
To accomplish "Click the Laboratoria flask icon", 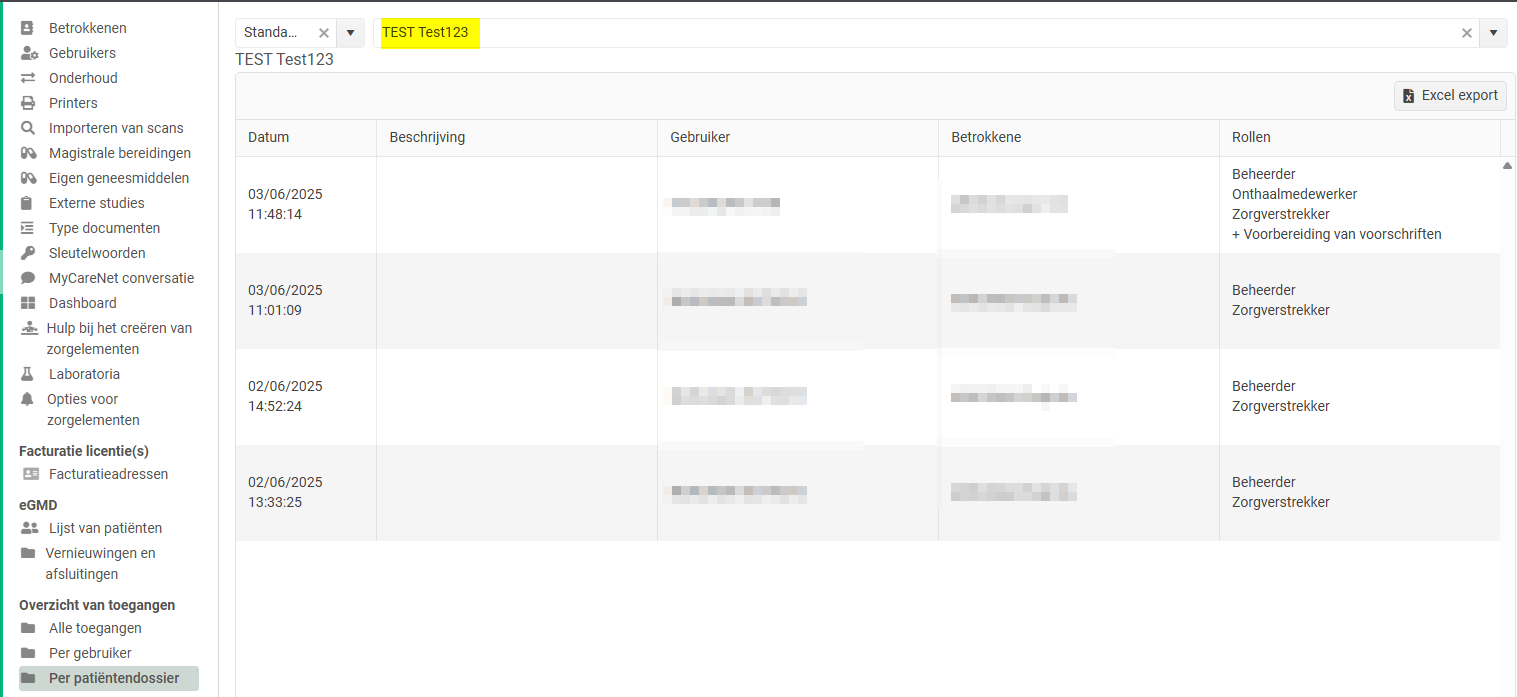I will (x=28, y=374).
